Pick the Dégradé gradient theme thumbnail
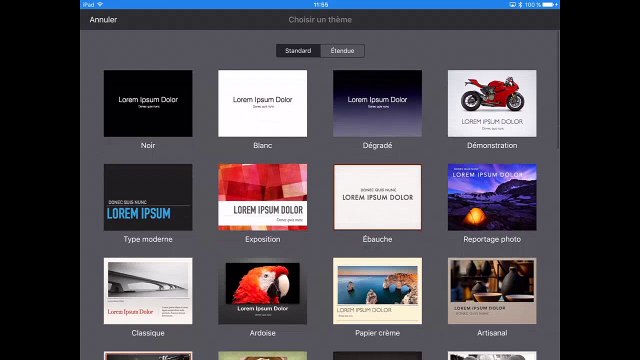The image size is (640, 360). click(378, 103)
